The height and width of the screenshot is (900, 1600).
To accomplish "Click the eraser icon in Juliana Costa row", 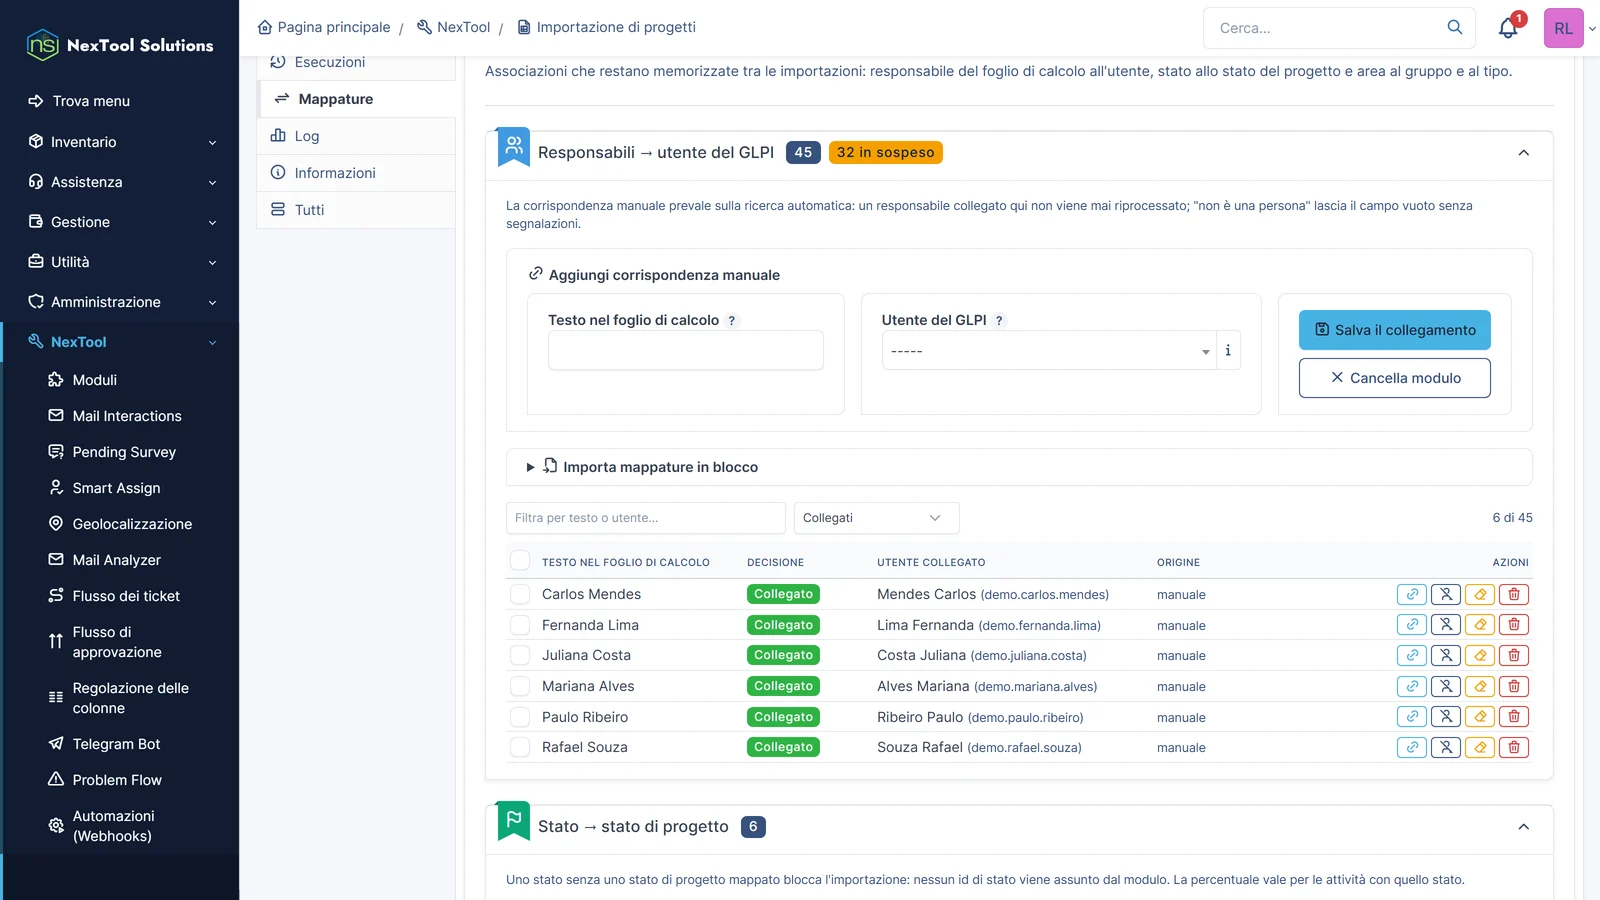I will point(1480,656).
